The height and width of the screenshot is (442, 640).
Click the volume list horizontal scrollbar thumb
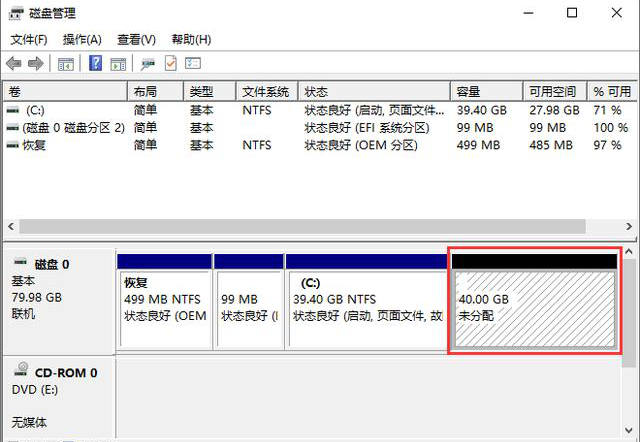(302, 227)
